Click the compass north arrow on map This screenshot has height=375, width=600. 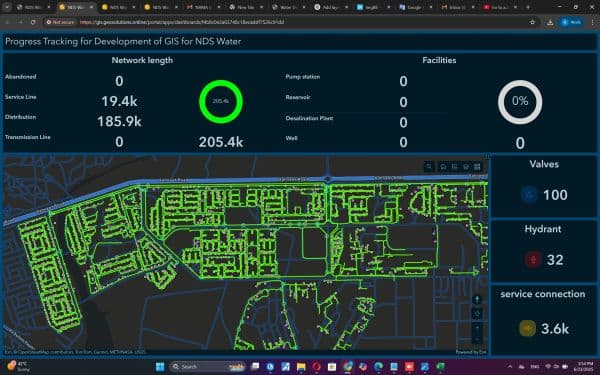pyautogui.click(x=477, y=299)
